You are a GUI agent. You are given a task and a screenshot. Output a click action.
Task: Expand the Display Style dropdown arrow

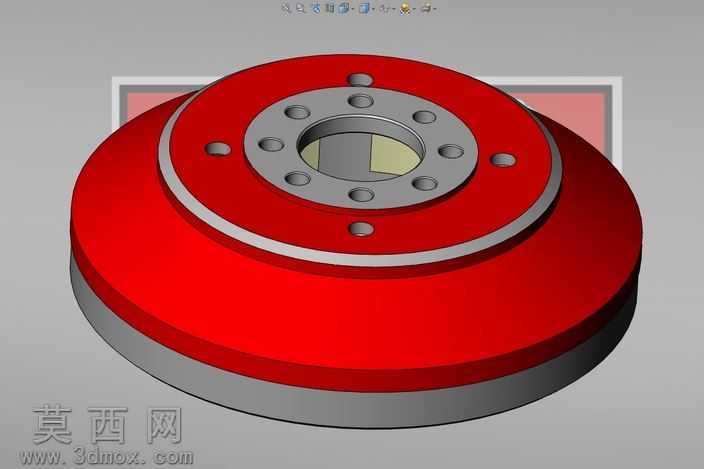(x=374, y=9)
